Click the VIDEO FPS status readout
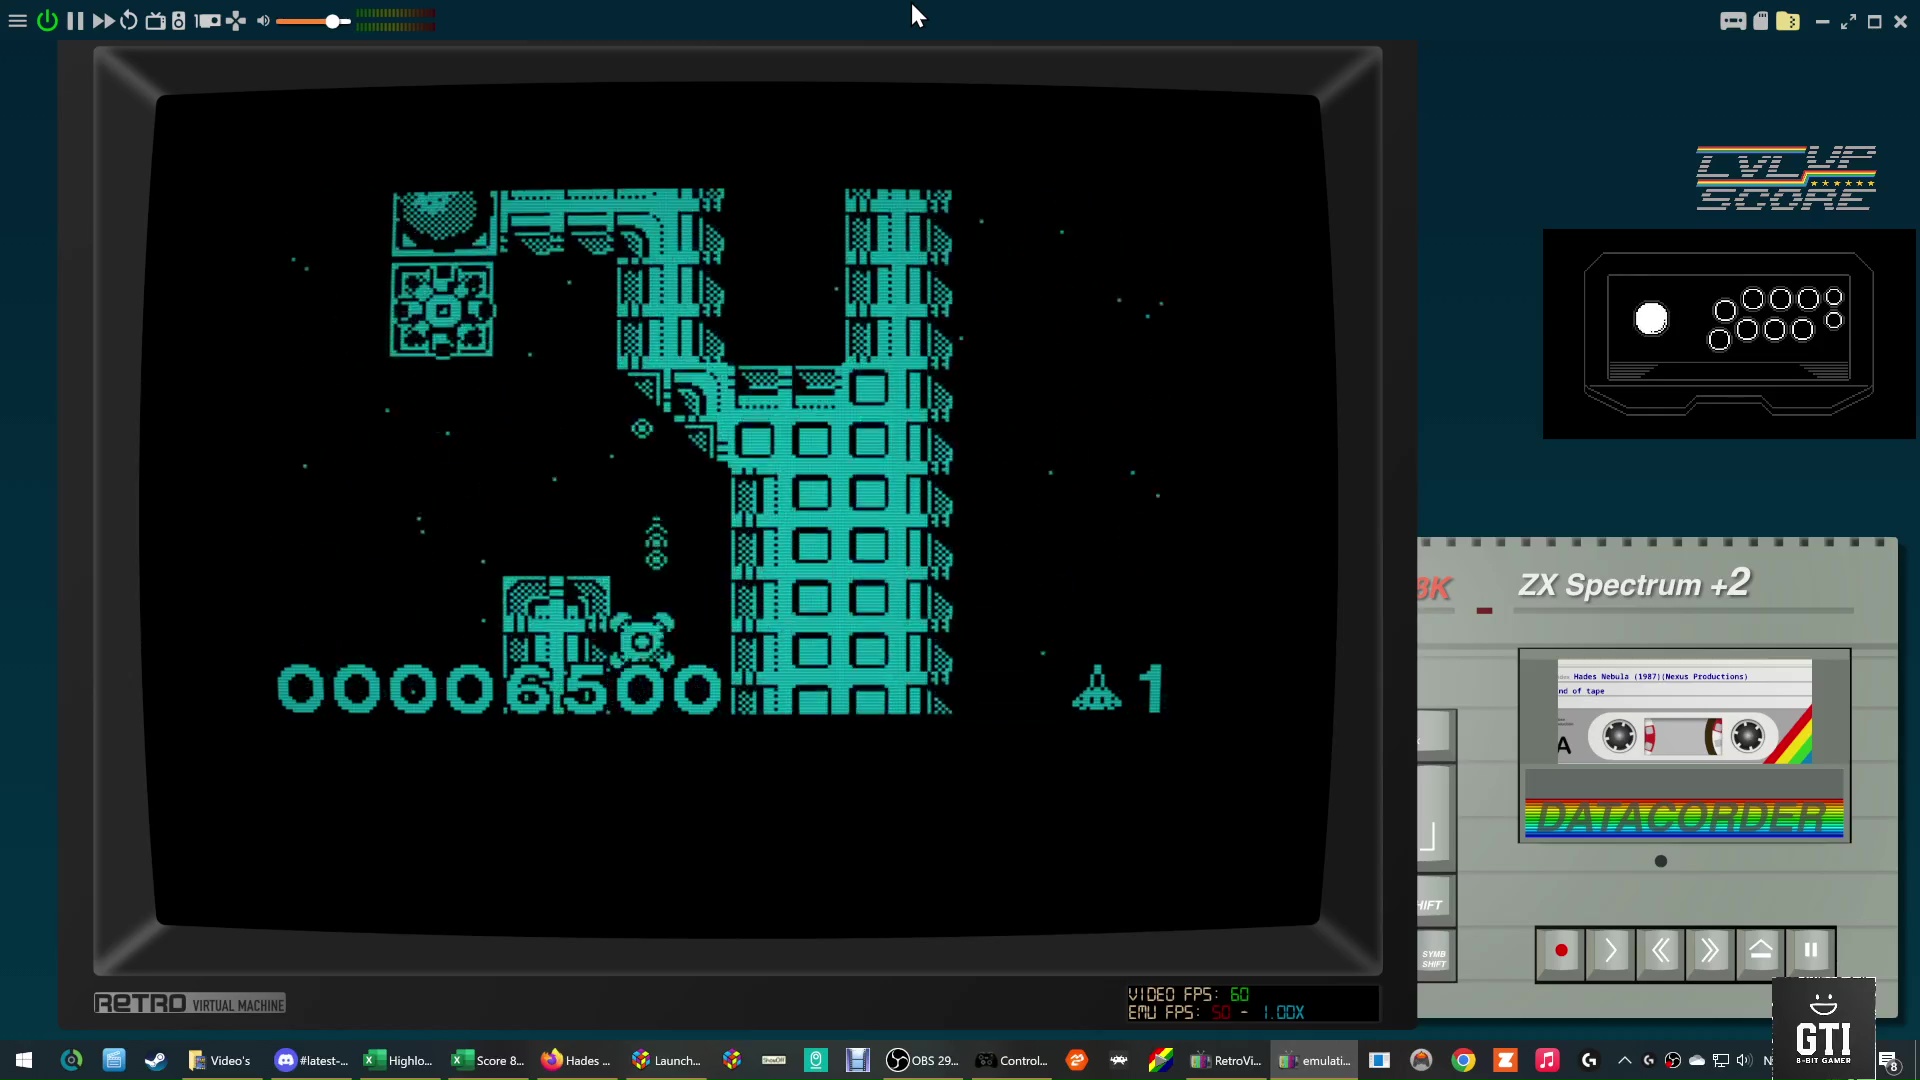 [x=1188, y=994]
